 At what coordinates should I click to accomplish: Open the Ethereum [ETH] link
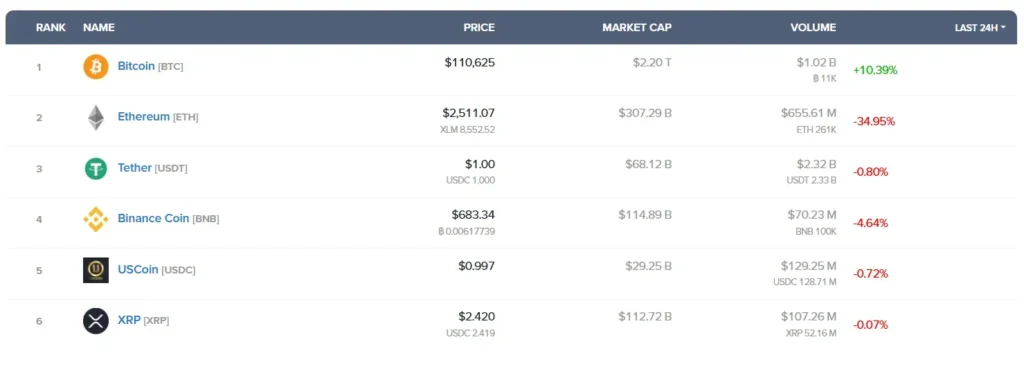[x=158, y=117]
